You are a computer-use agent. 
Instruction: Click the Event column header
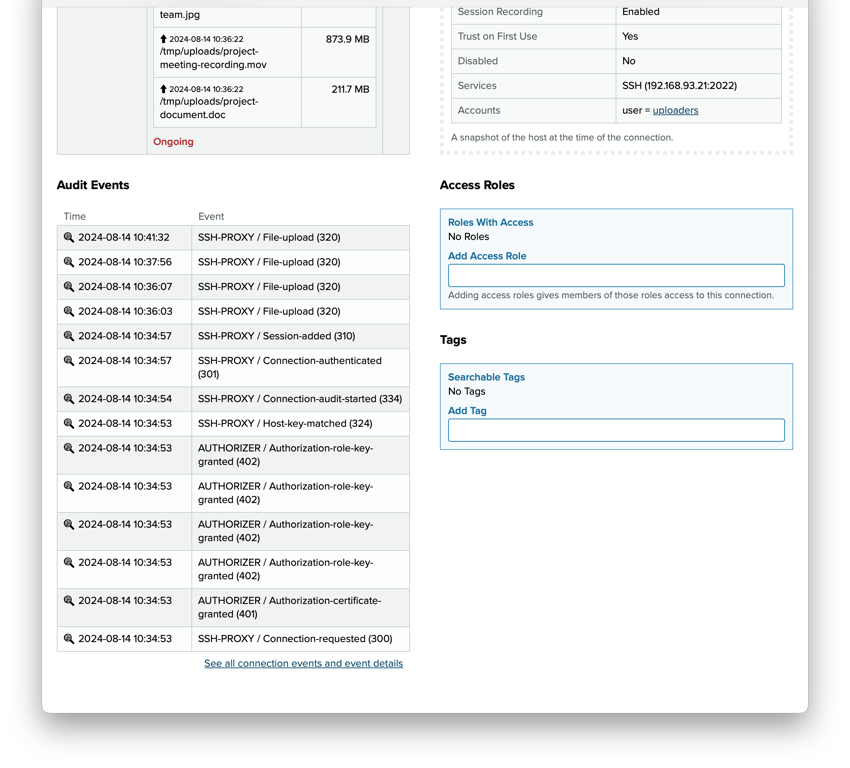[211, 216]
